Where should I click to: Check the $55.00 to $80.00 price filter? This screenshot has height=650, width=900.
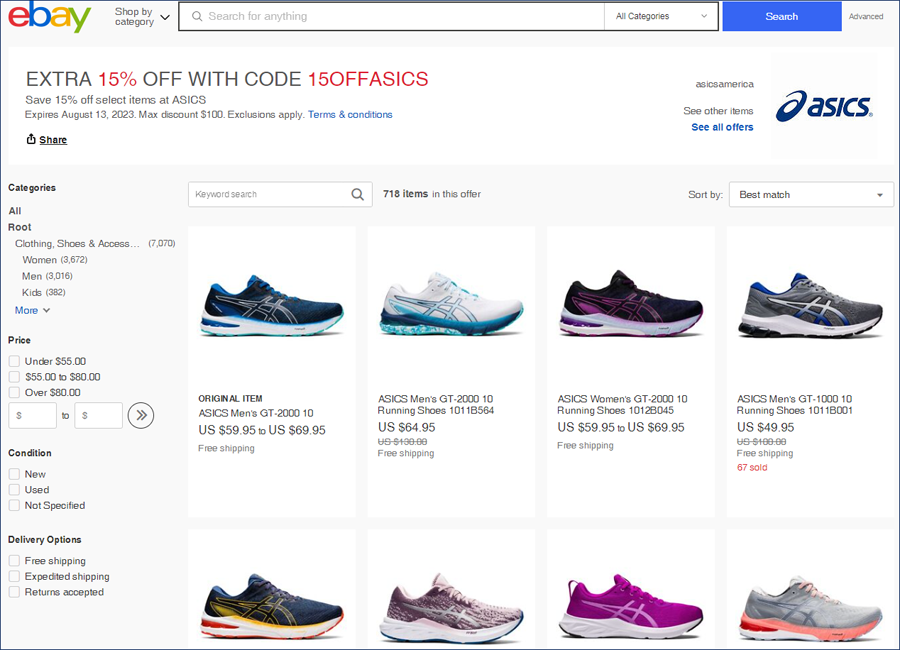[x=14, y=377]
